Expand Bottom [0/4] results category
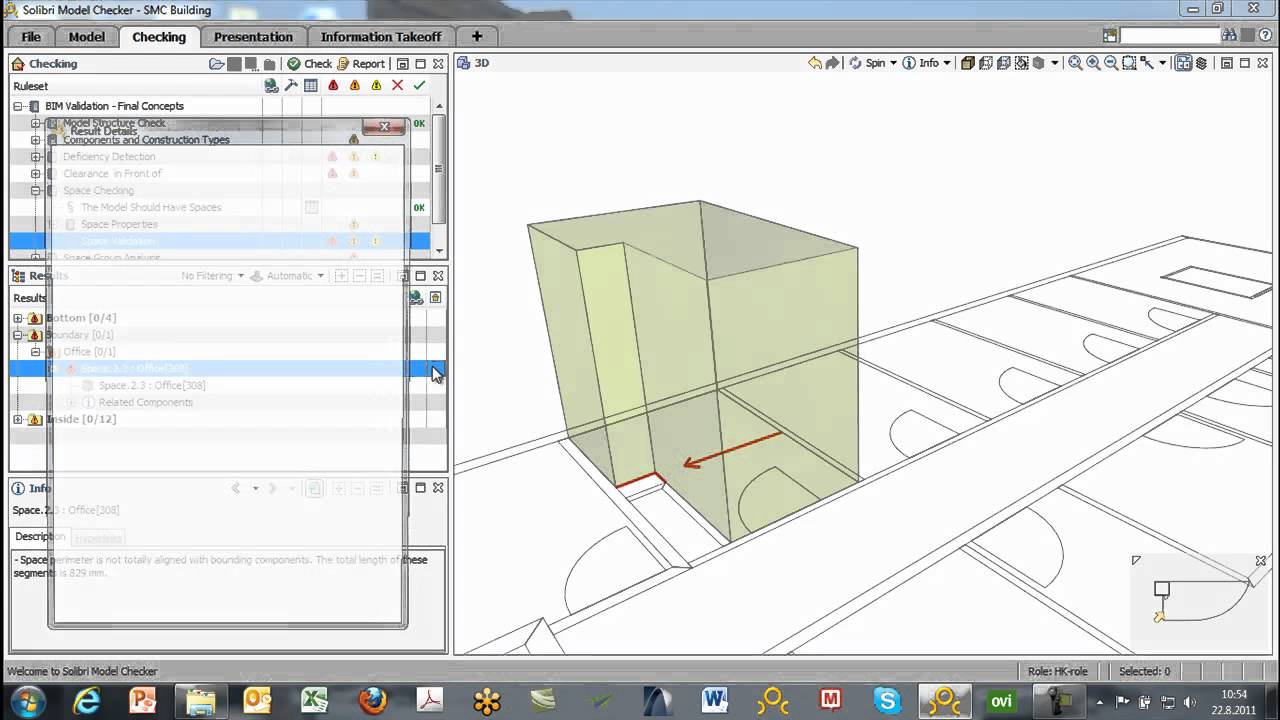 click(x=18, y=318)
